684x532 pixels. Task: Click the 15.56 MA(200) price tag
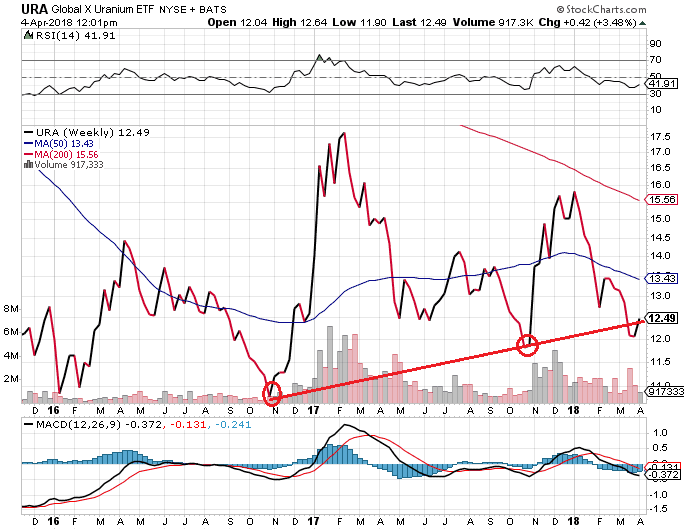(x=659, y=200)
